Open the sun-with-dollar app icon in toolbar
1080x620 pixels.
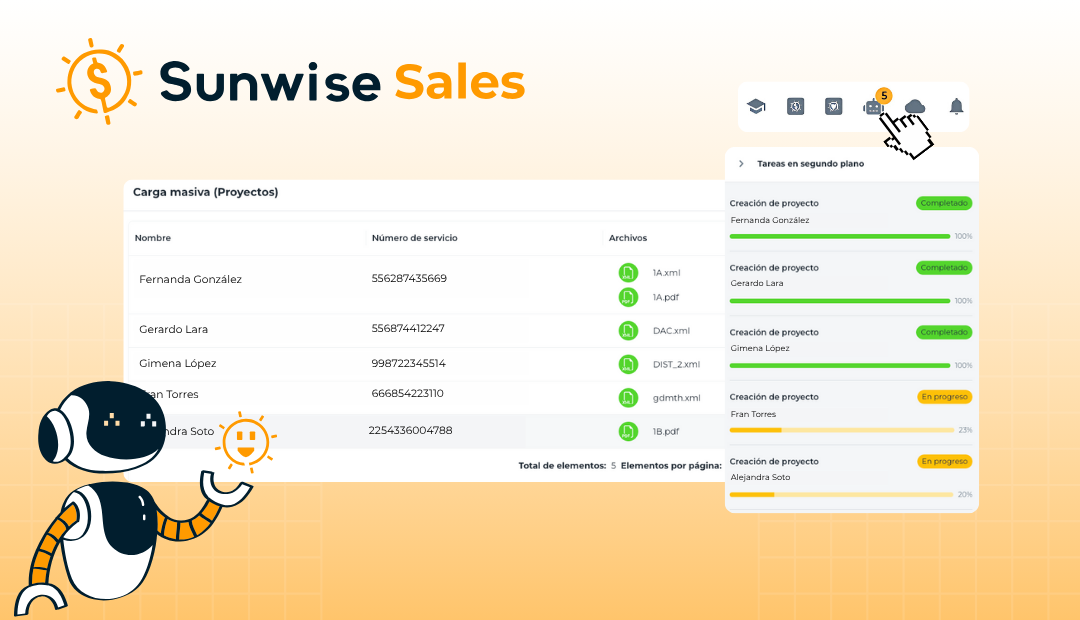click(x=796, y=106)
